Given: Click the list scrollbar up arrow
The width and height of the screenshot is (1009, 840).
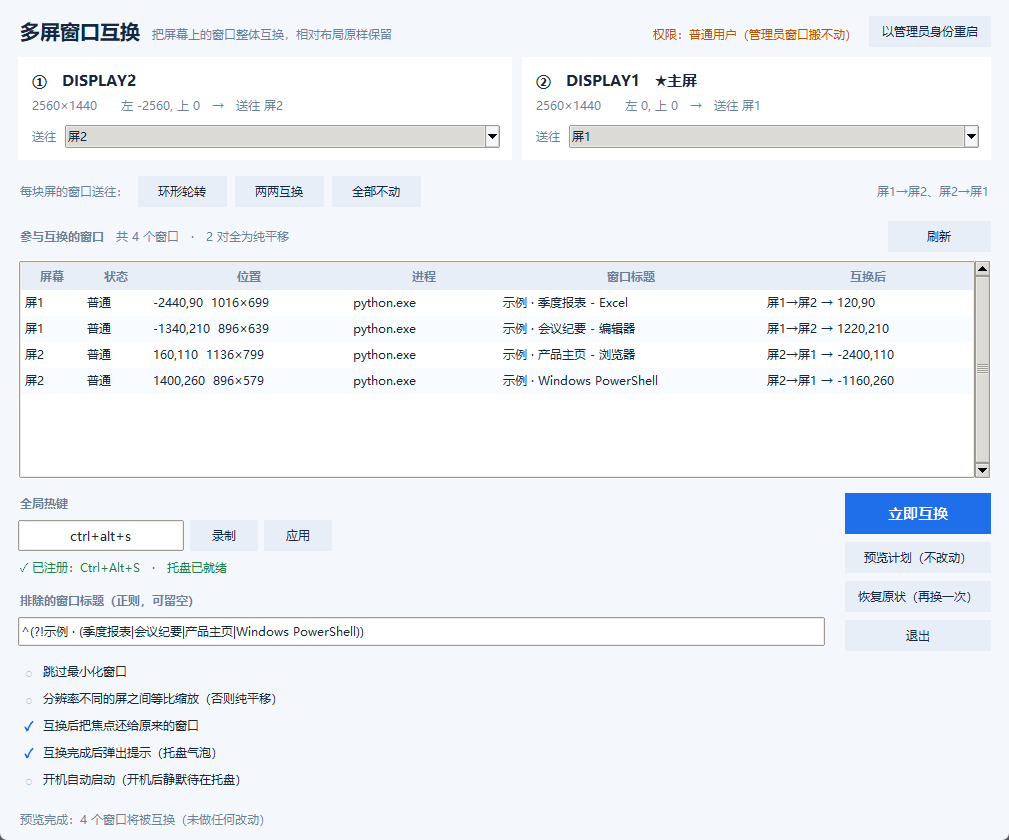Looking at the screenshot, I should (x=982, y=268).
